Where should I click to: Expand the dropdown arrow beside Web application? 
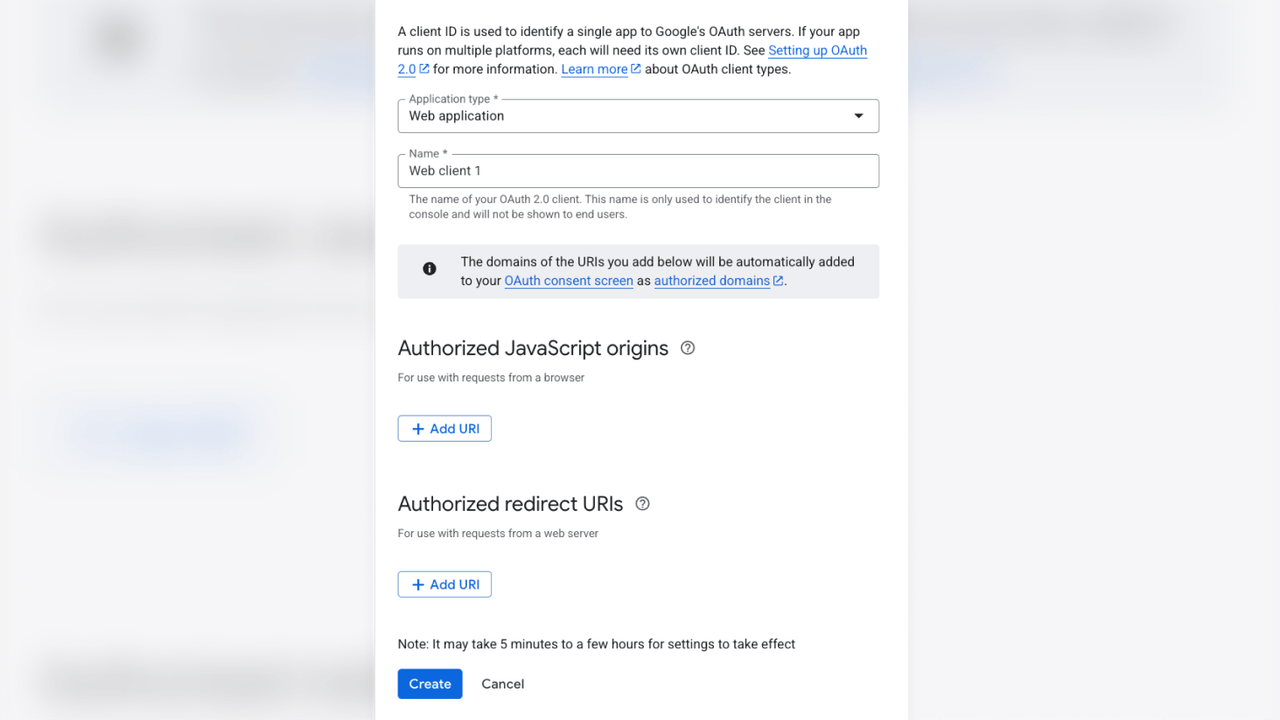pyautogui.click(x=858, y=115)
